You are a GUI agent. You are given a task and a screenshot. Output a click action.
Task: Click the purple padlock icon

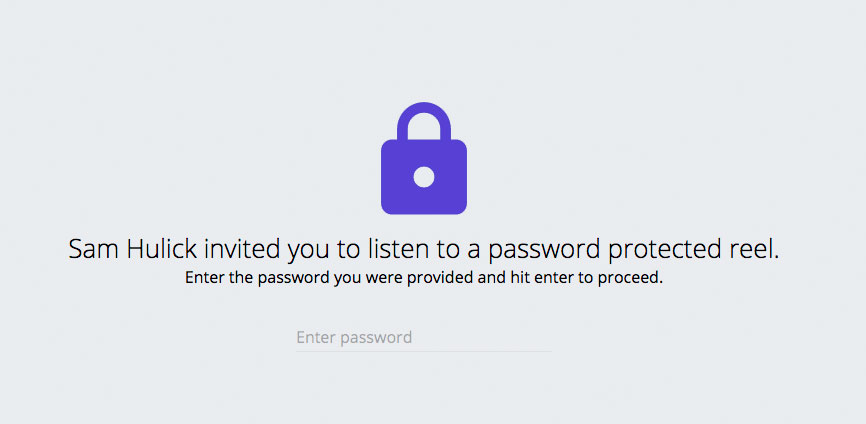tap(424, 158)
